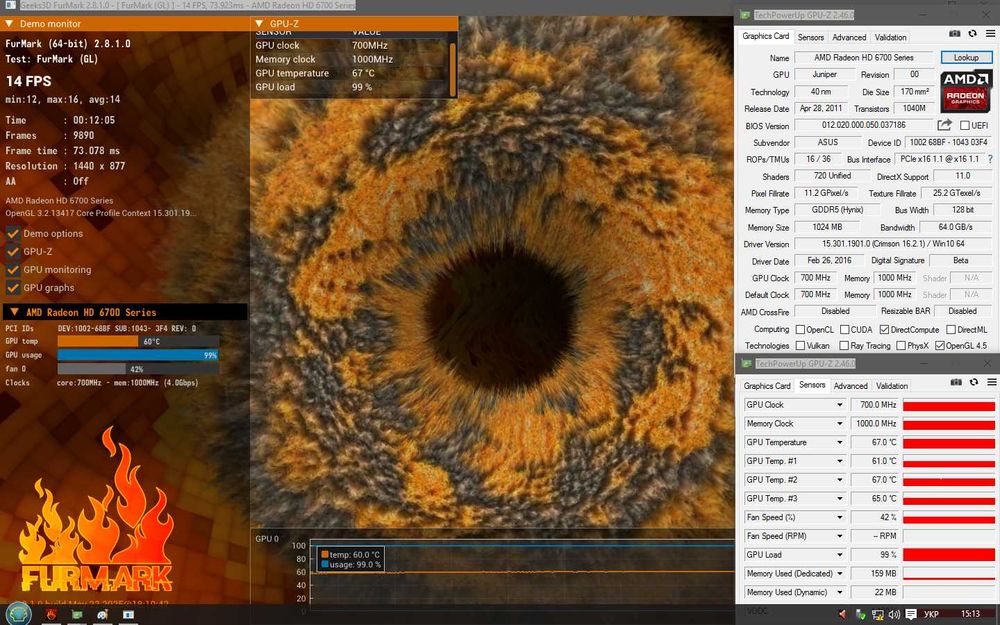Toggle the UEFI checkbox

964,126
